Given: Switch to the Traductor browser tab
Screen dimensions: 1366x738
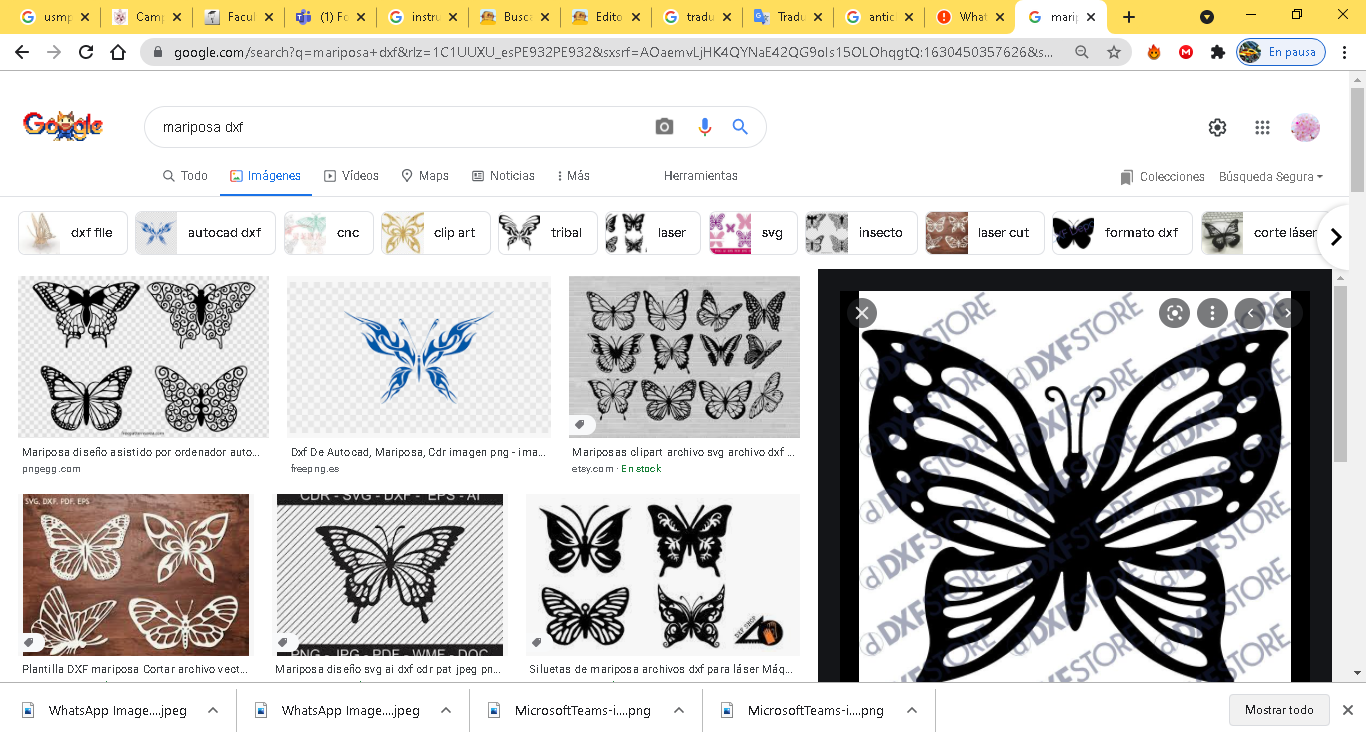Looking at the screenshot, I should coord(788,17).
